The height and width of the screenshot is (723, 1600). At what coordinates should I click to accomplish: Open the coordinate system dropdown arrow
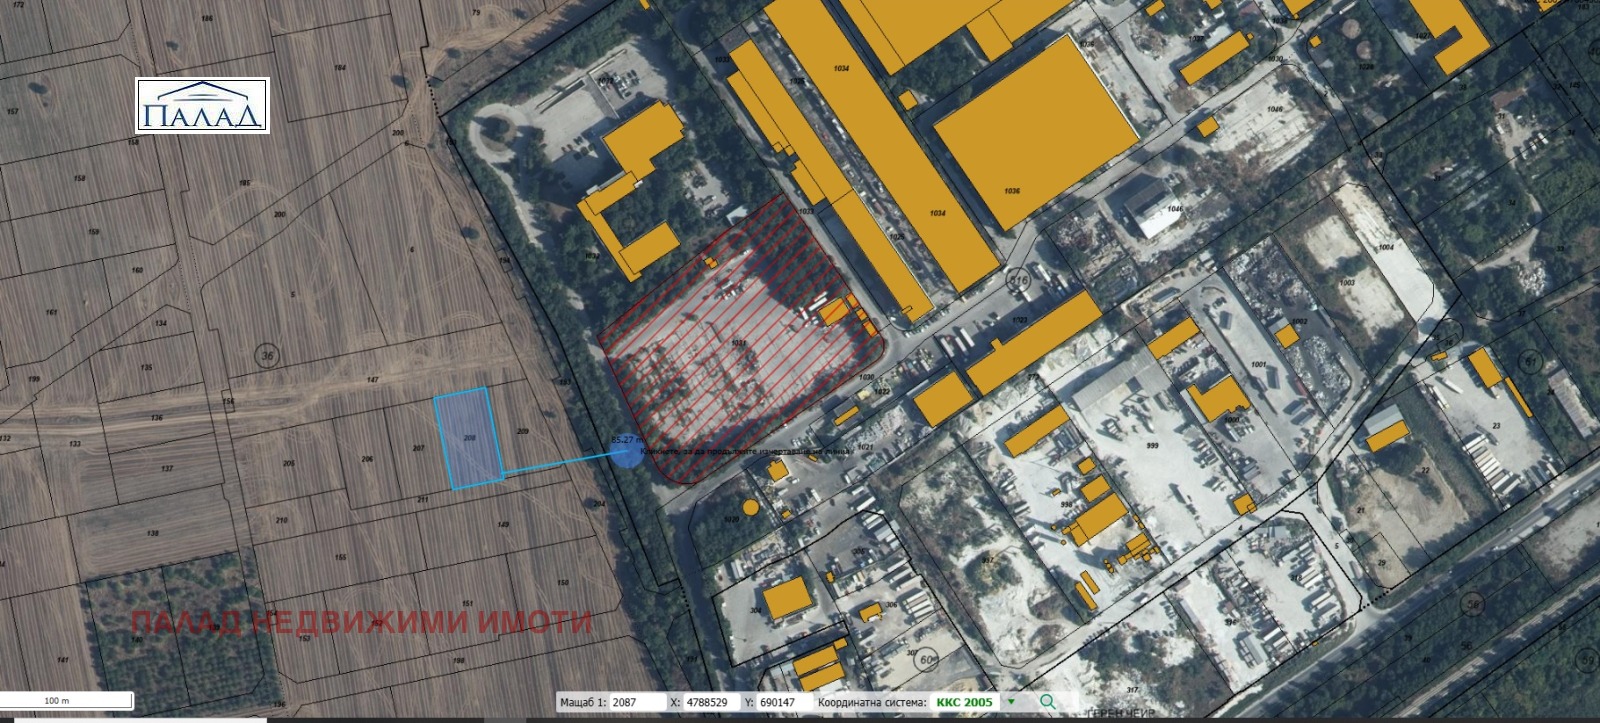(x=1011, y=702)
